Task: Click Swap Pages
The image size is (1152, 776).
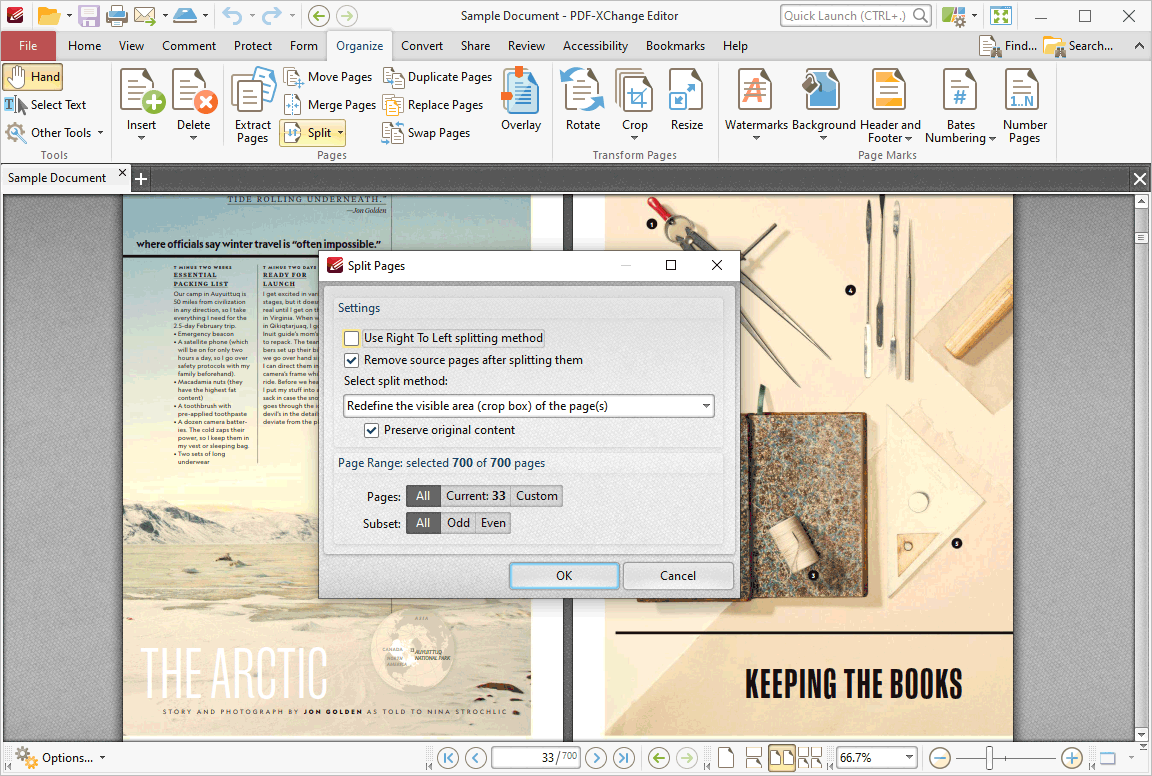Action: [x=427, y=133]
